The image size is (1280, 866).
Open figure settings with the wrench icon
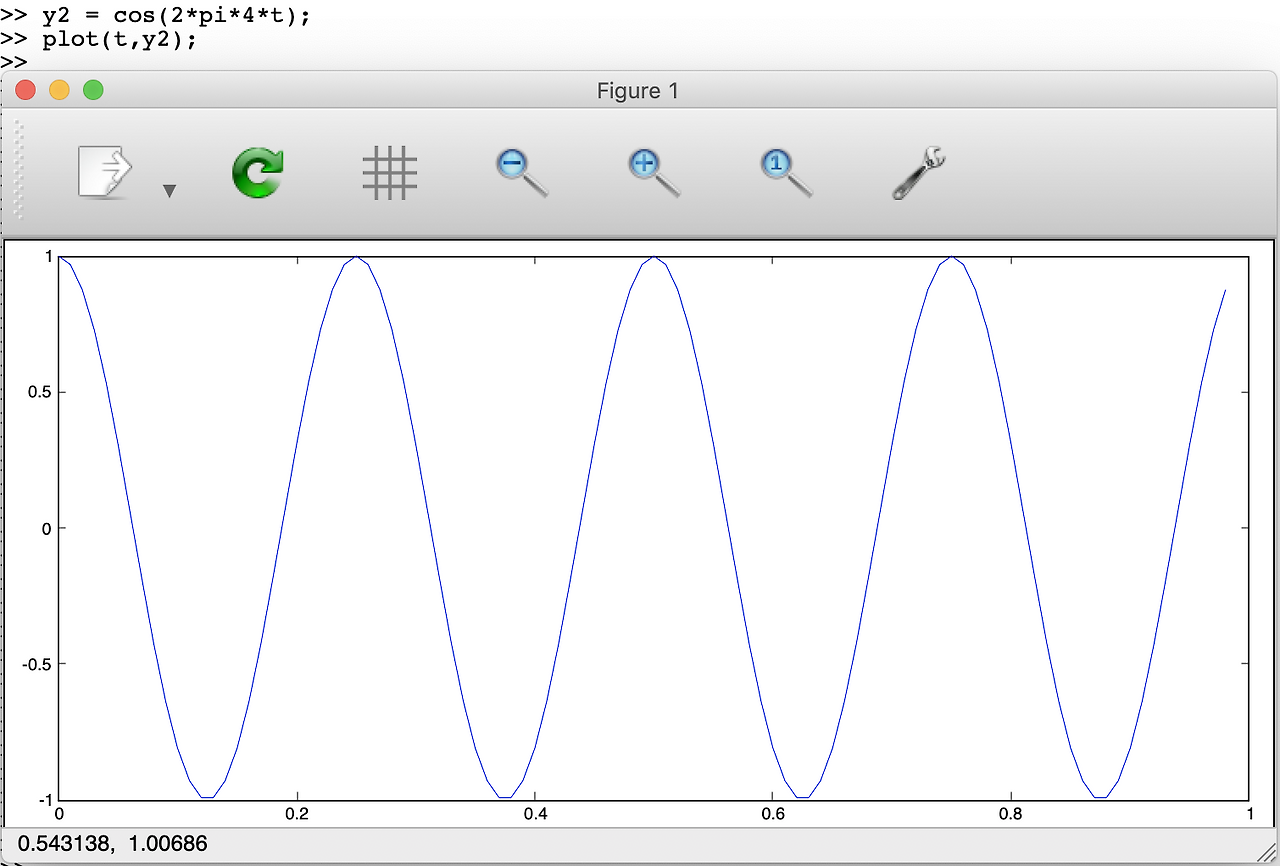[x=916, y=172]
